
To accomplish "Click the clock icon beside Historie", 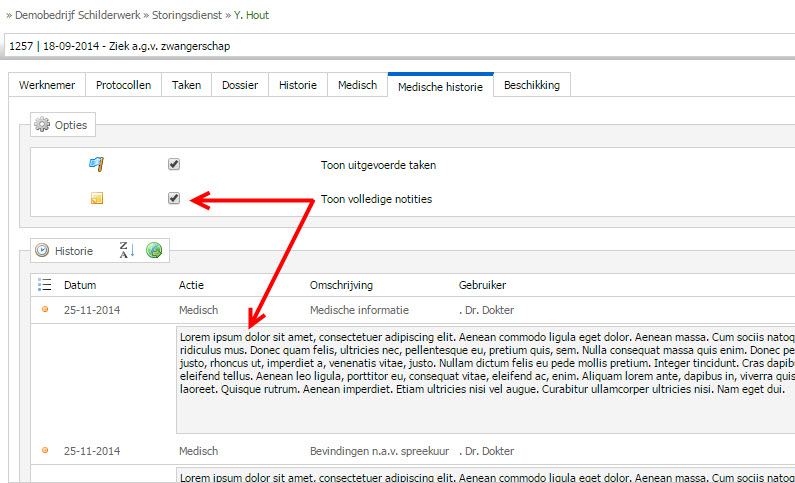I will point(42,250).
